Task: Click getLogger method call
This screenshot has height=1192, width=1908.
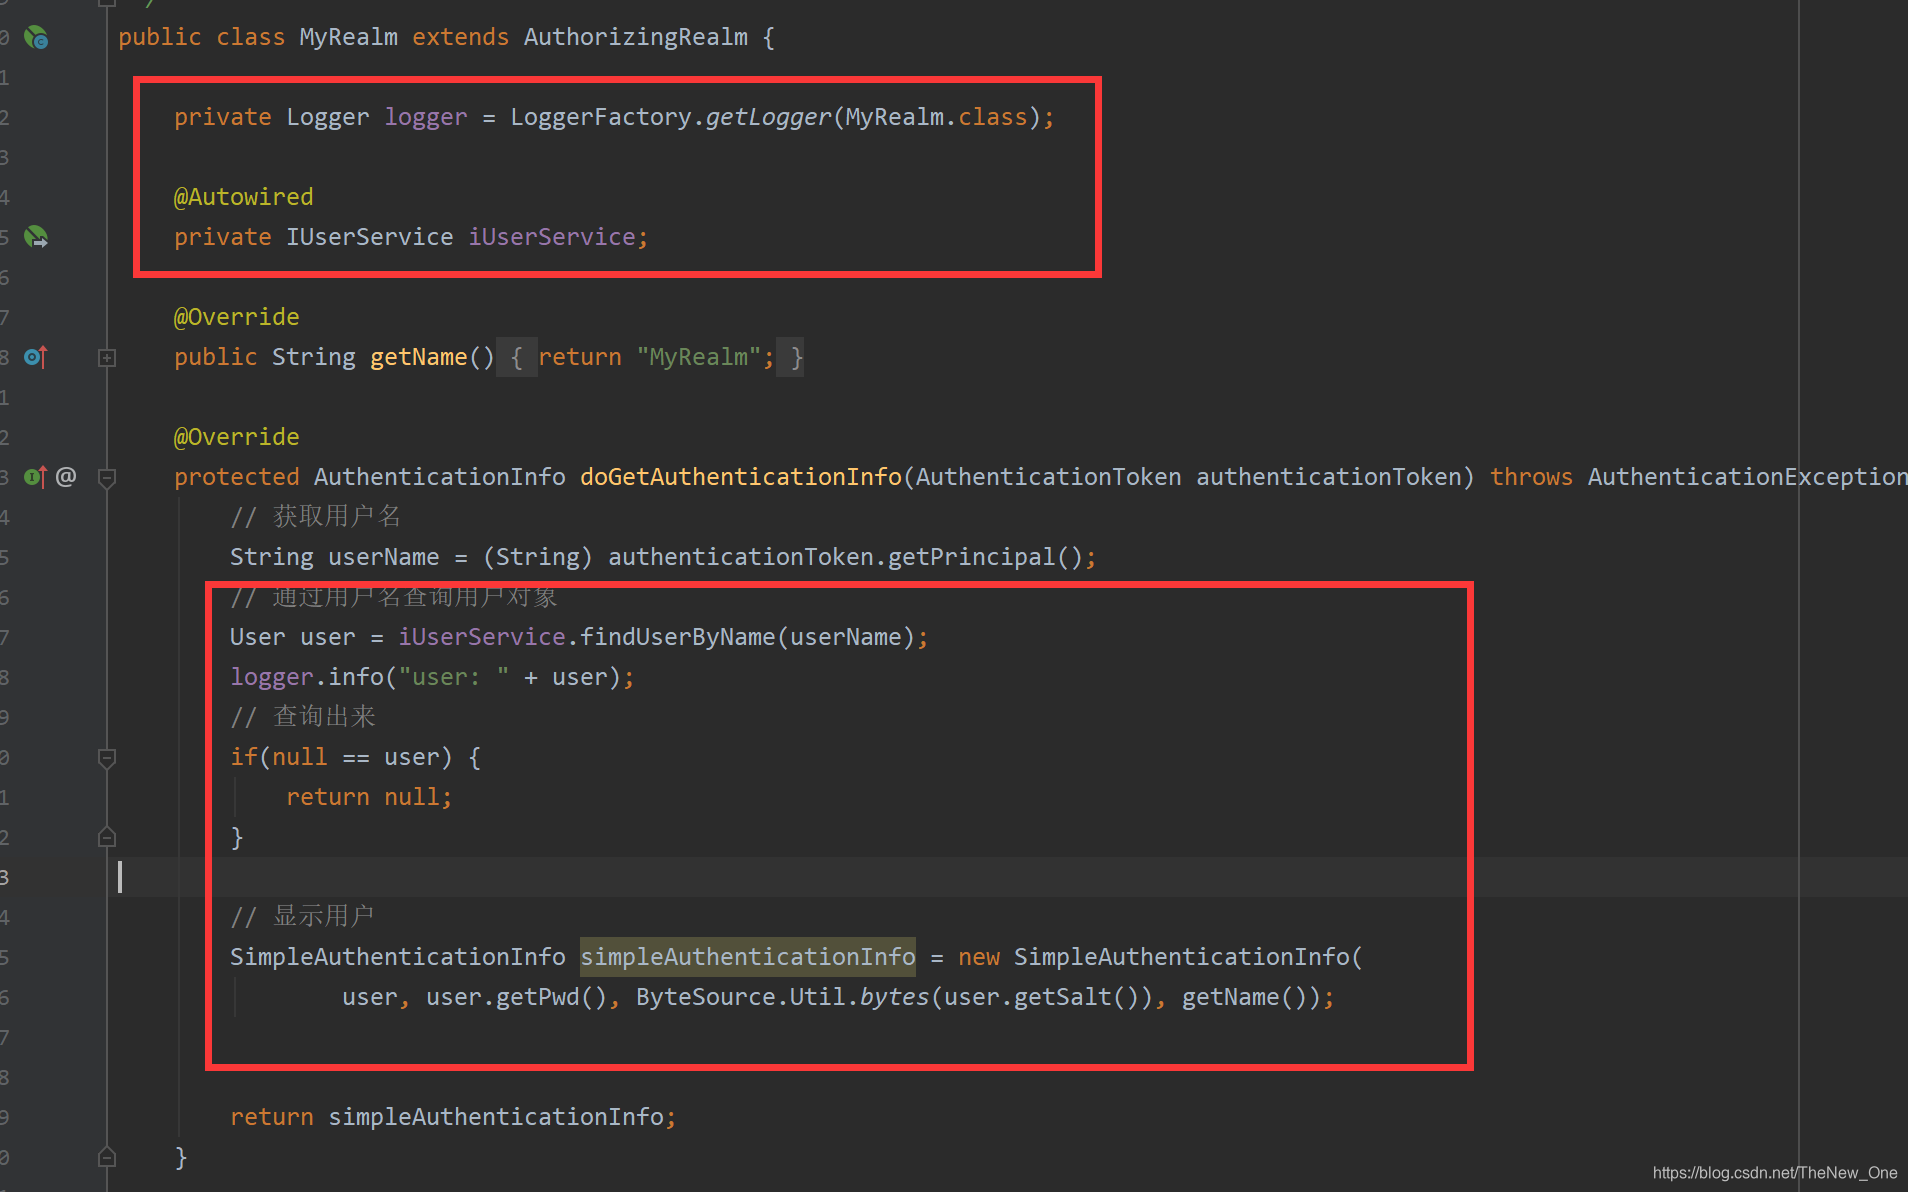Action: coord(768,117)
